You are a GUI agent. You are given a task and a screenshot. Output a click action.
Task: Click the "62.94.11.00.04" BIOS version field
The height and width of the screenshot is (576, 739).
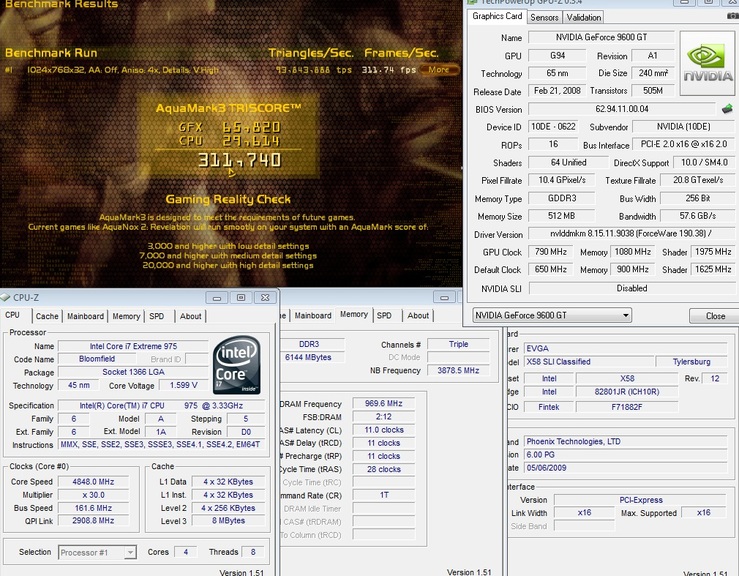[x=622, y=109]
